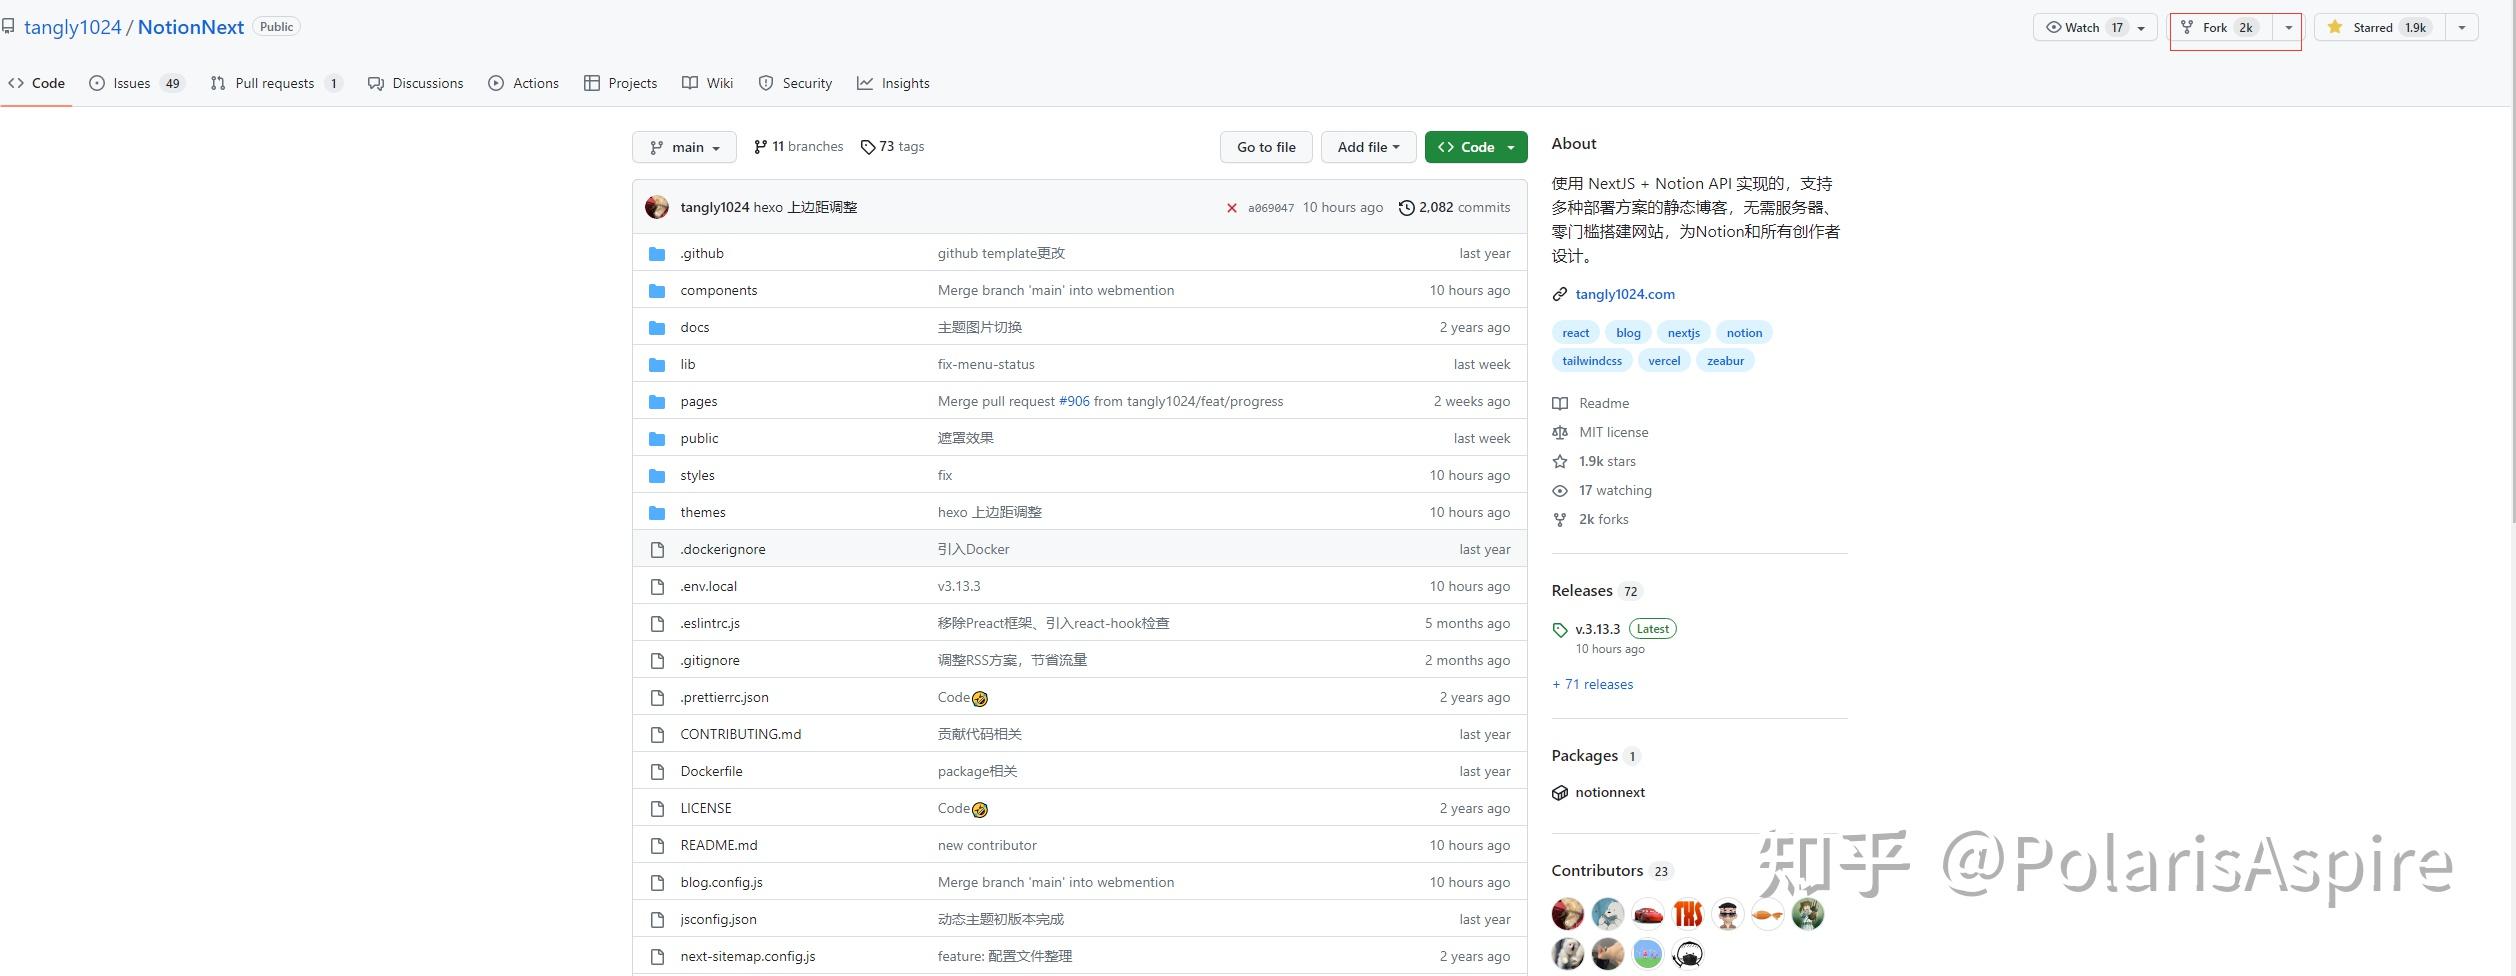
Task: Click the .env.local file icon
Action: (657, 587)
